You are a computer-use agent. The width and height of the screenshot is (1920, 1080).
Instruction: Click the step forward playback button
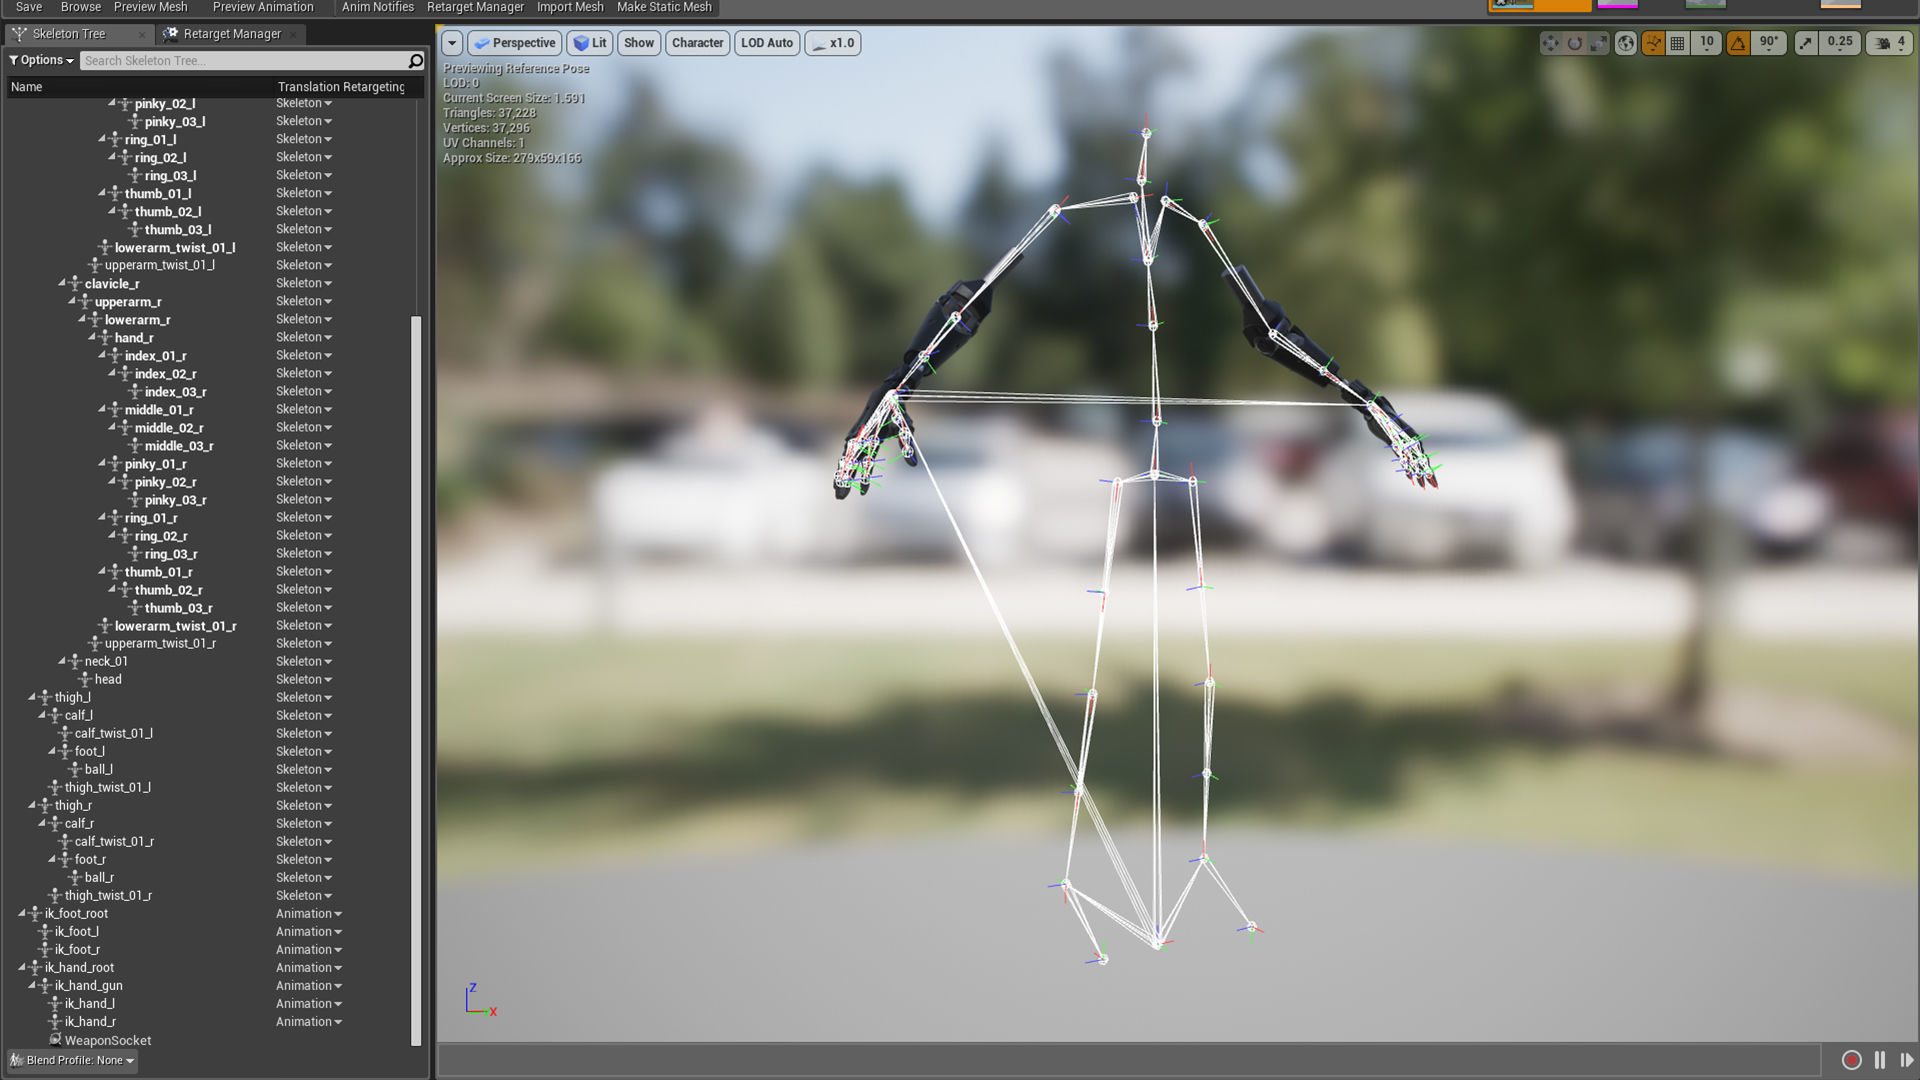coord(1906,1060)
